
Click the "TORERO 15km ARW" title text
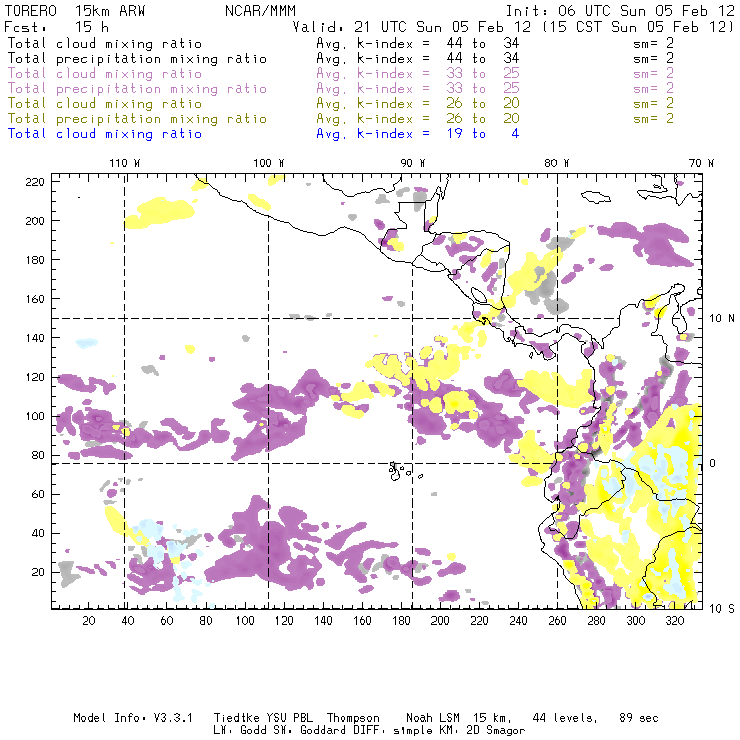[75, 11]
